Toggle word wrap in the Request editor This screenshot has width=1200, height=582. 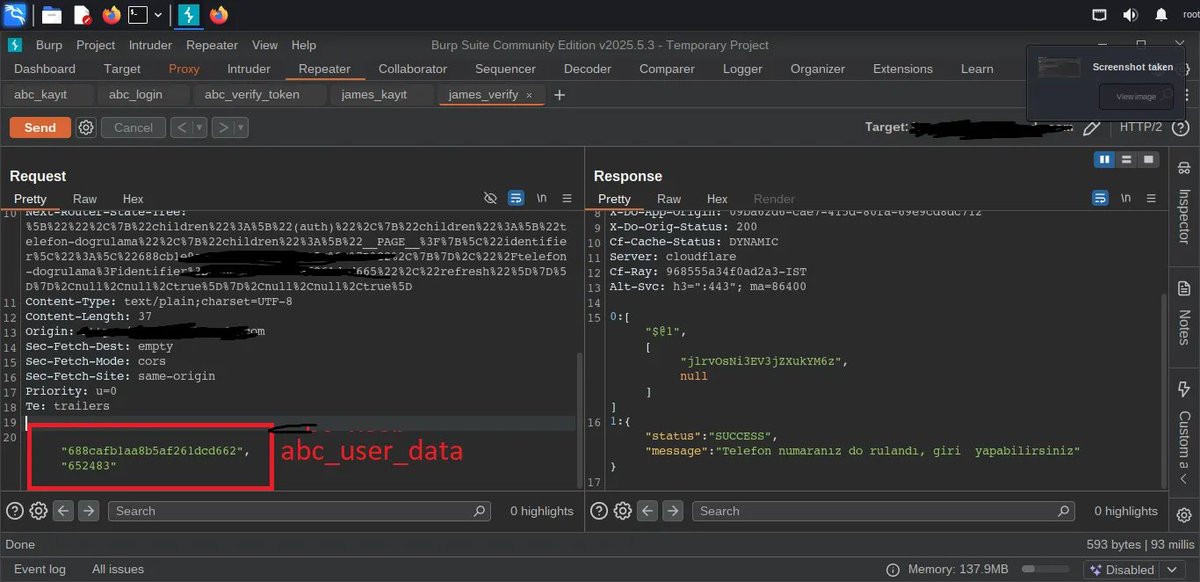515,198
